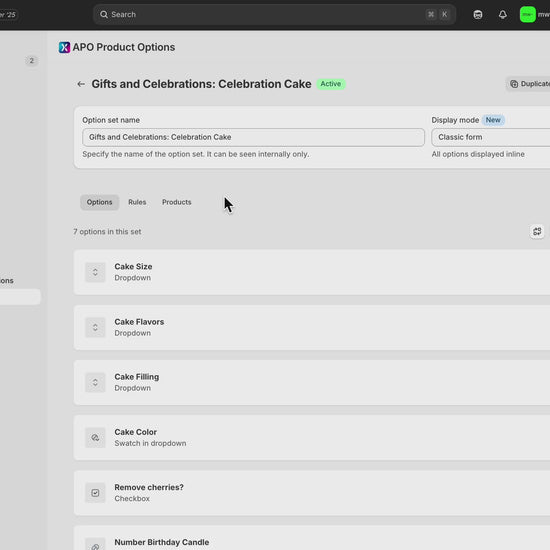Click the top Search bar

point(274,15)
